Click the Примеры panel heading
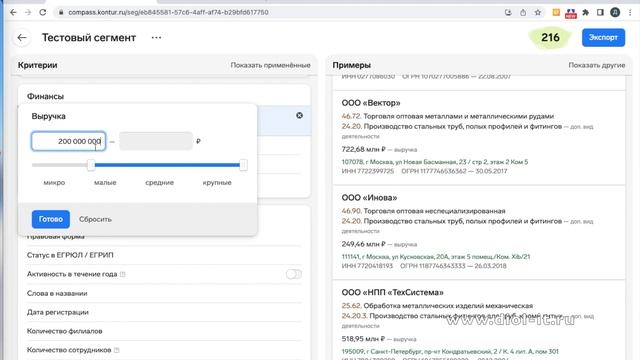Viewport: 640px width, 360px height. 351,65
